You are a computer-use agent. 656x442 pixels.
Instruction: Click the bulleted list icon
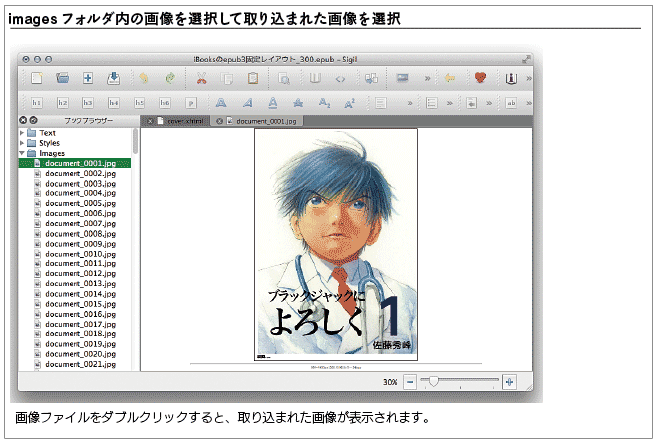[x=432, y=103]
